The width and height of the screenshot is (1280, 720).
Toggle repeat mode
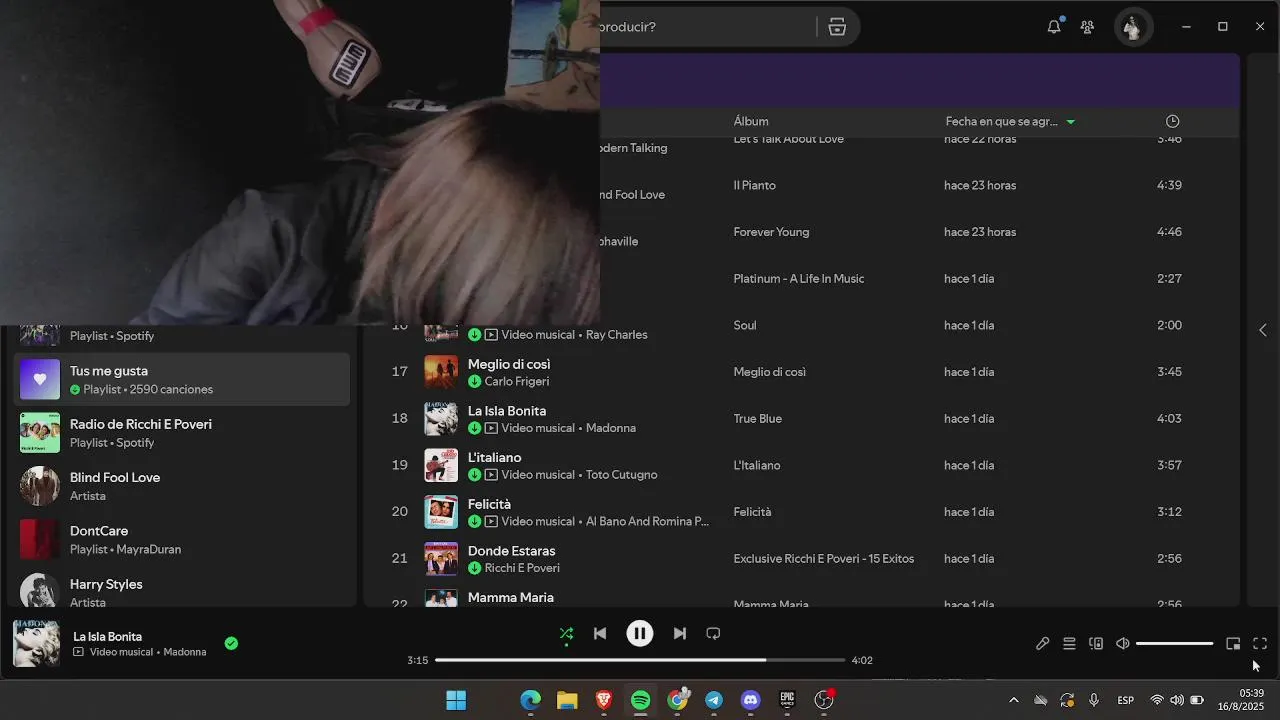click(713, 633)
